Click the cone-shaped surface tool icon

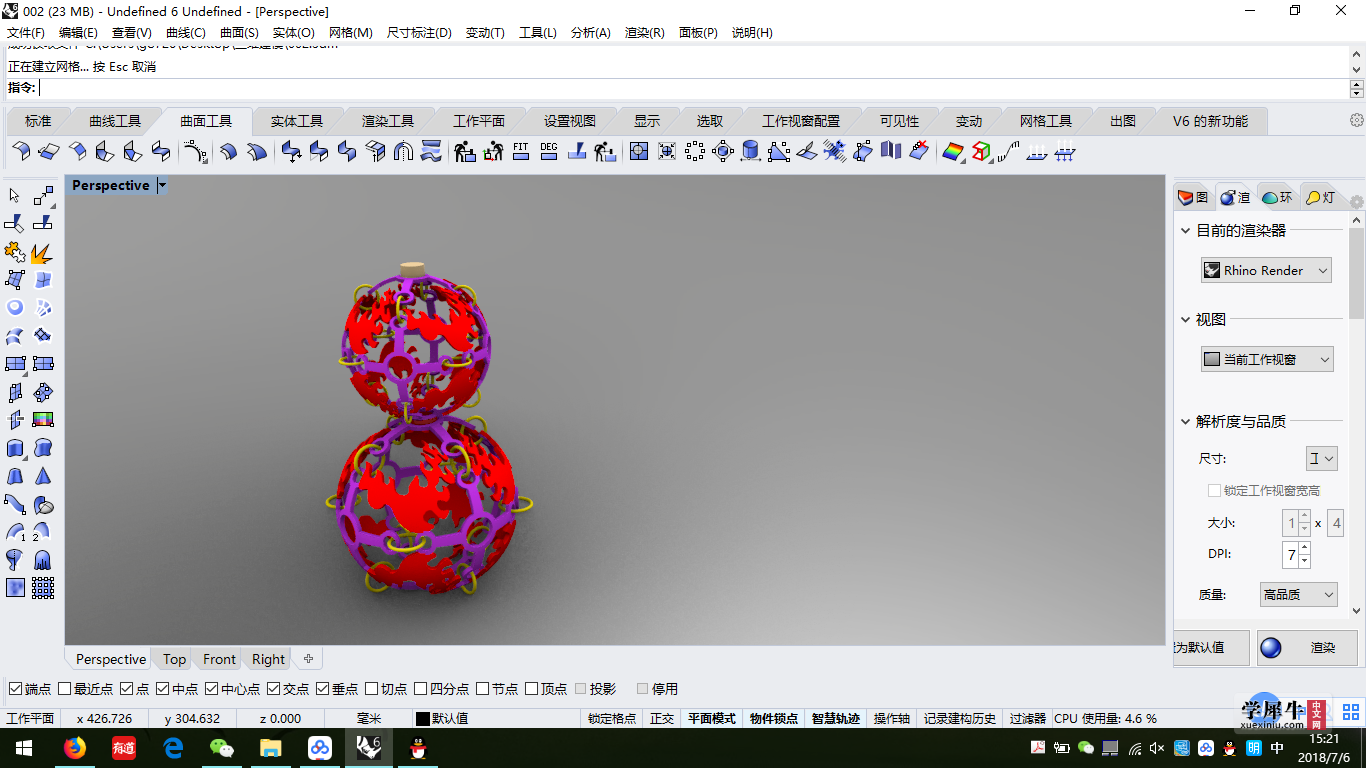point(43,476)
